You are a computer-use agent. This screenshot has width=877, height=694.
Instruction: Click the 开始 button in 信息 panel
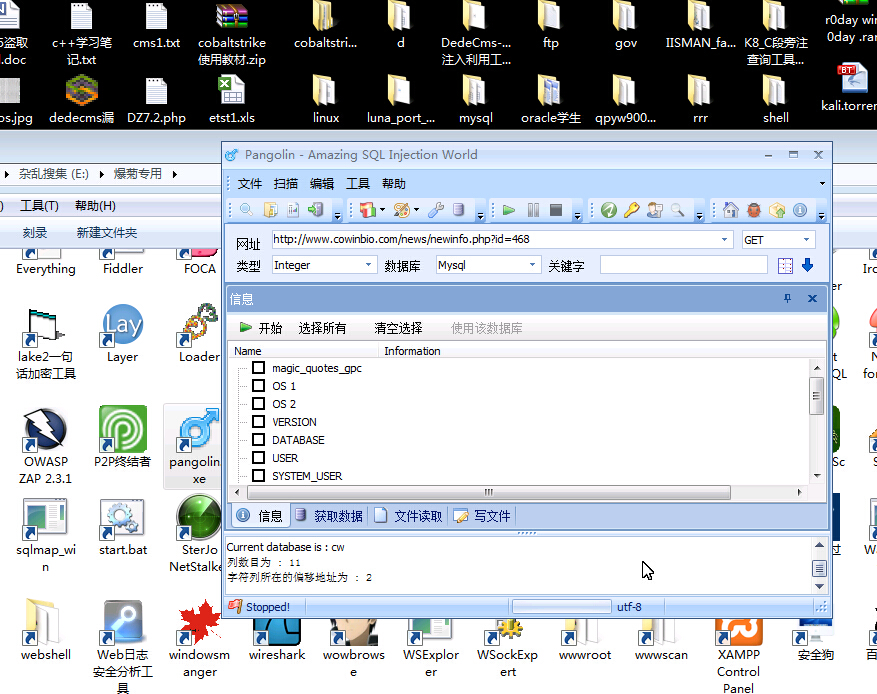click(x=261, y=328)
